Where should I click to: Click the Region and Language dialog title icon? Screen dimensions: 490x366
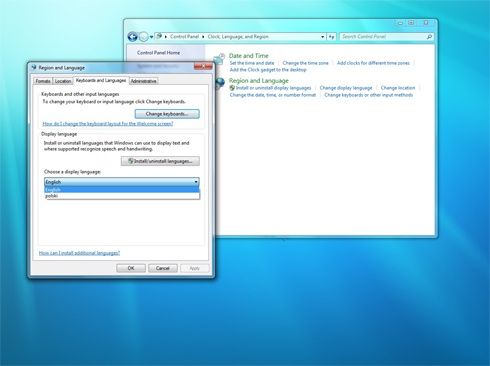34,67
